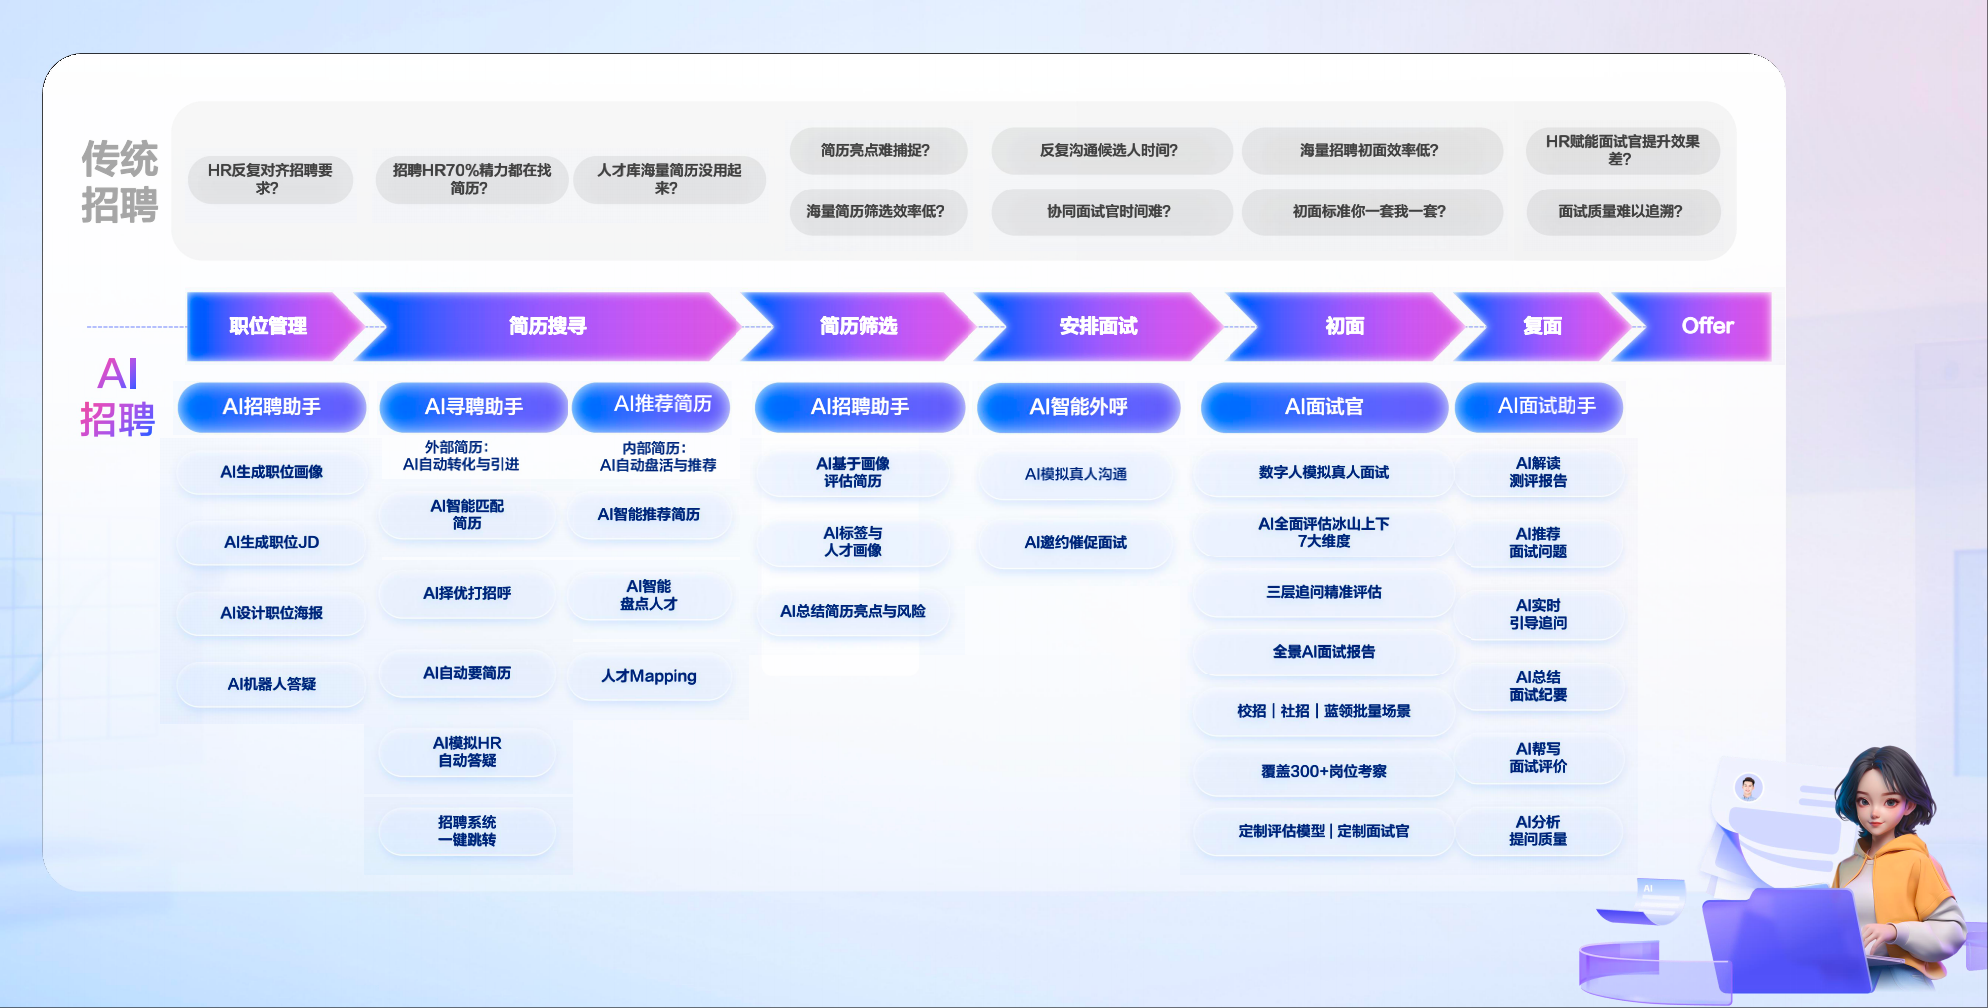Click the AI邀约催促面试 item
The width and height of the screenshot is (1988, 1008).
coord(1075,542)
